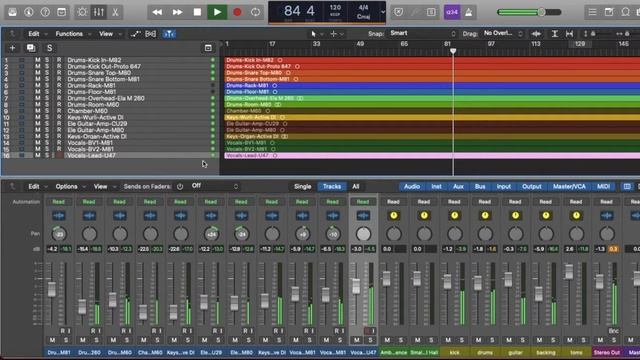Click bar 97 on the ruler

(491, 44)
